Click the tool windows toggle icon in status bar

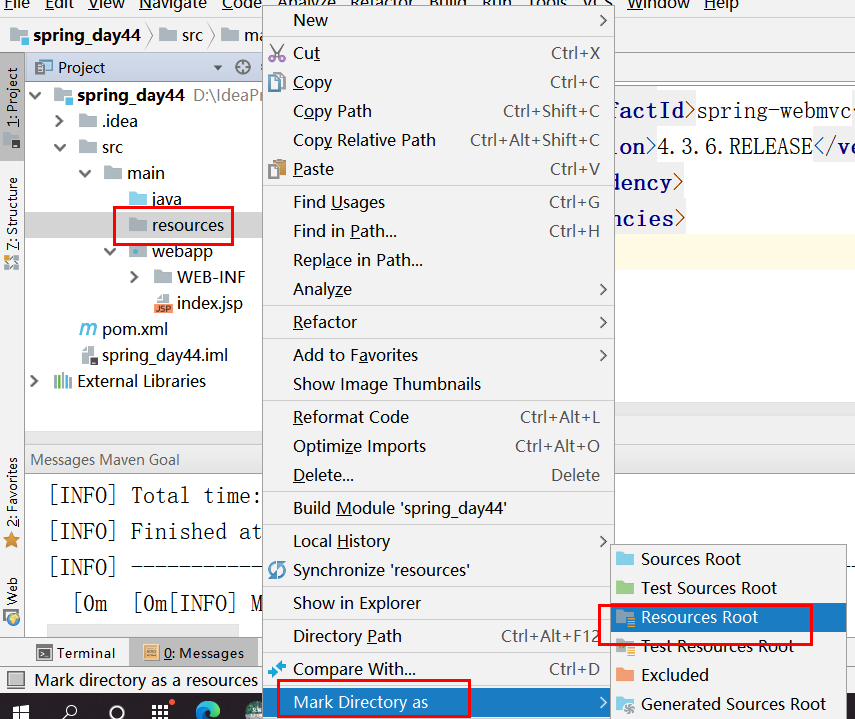(16, 679)
